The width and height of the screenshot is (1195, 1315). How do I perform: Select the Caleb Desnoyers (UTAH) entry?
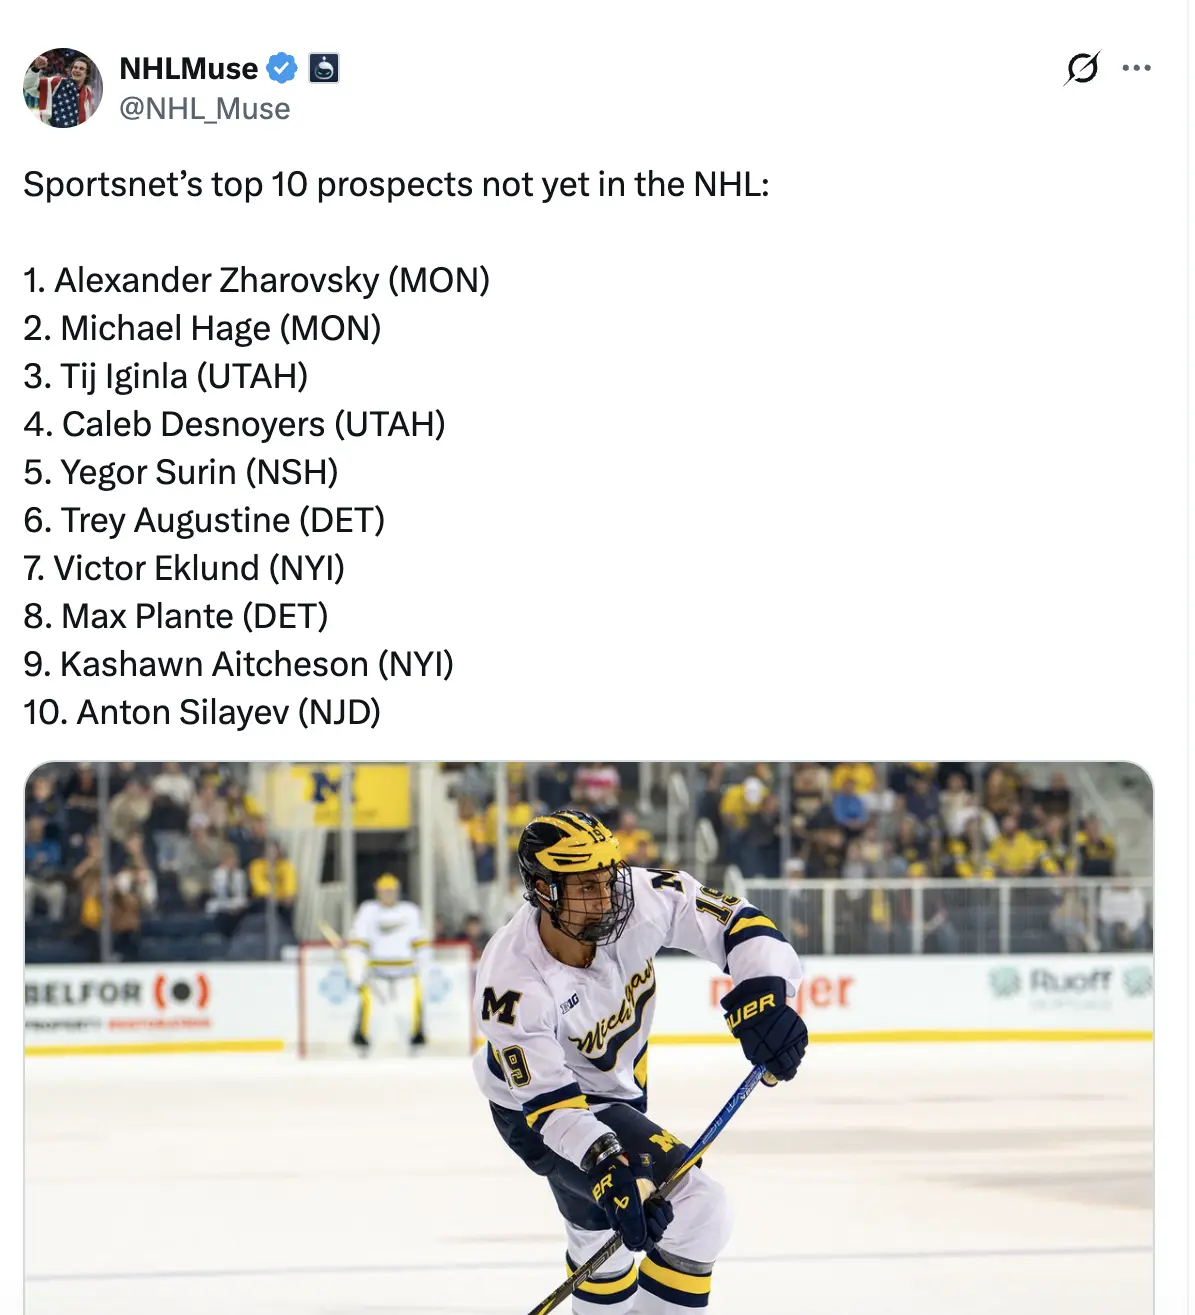pos(234,425)
